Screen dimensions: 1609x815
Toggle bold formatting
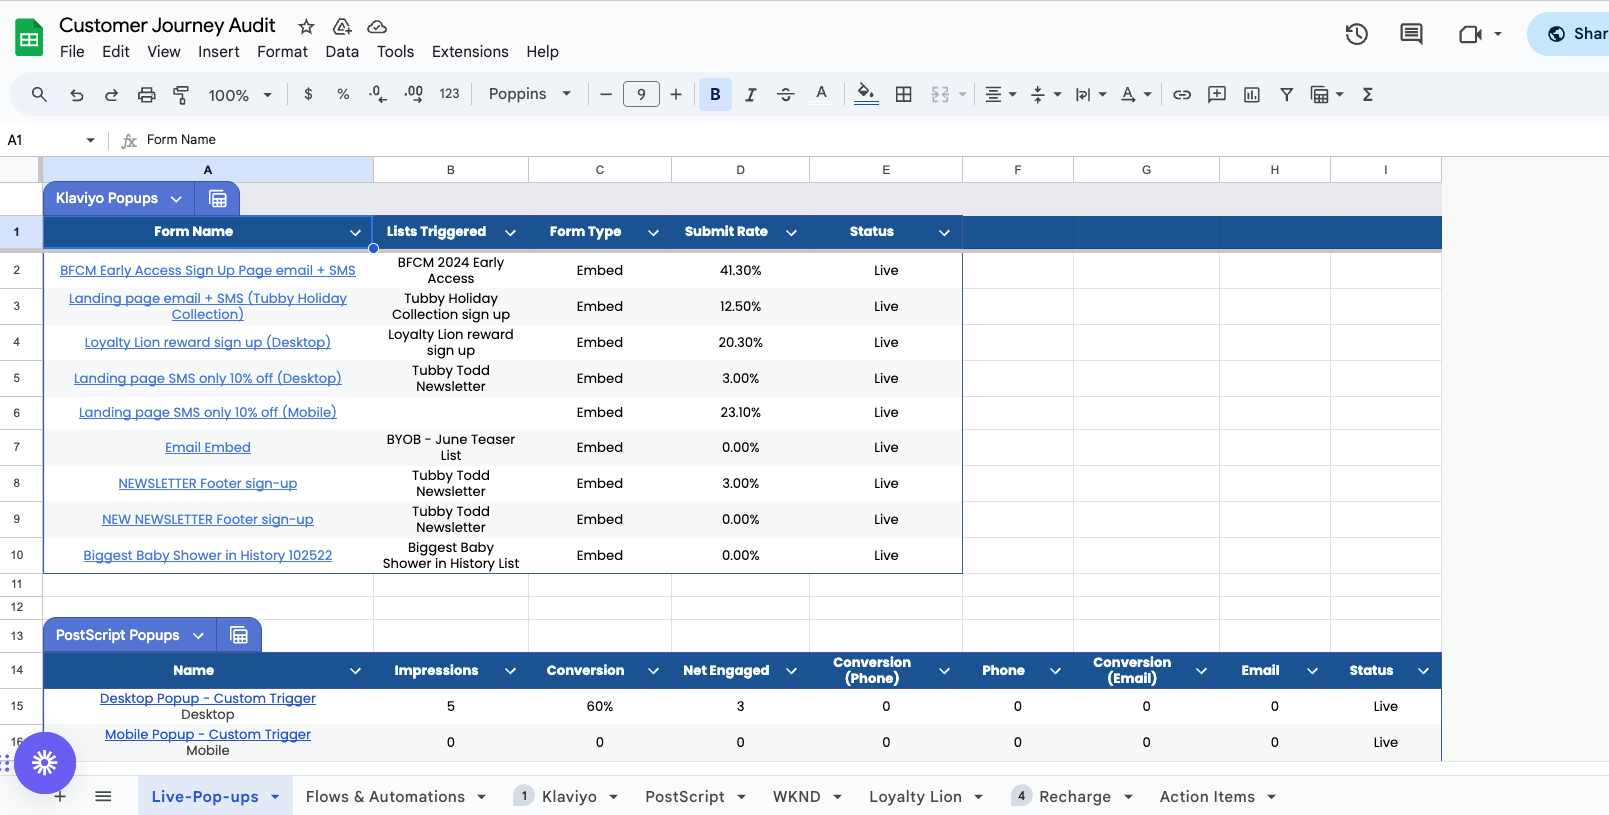(x=715, y=94)
